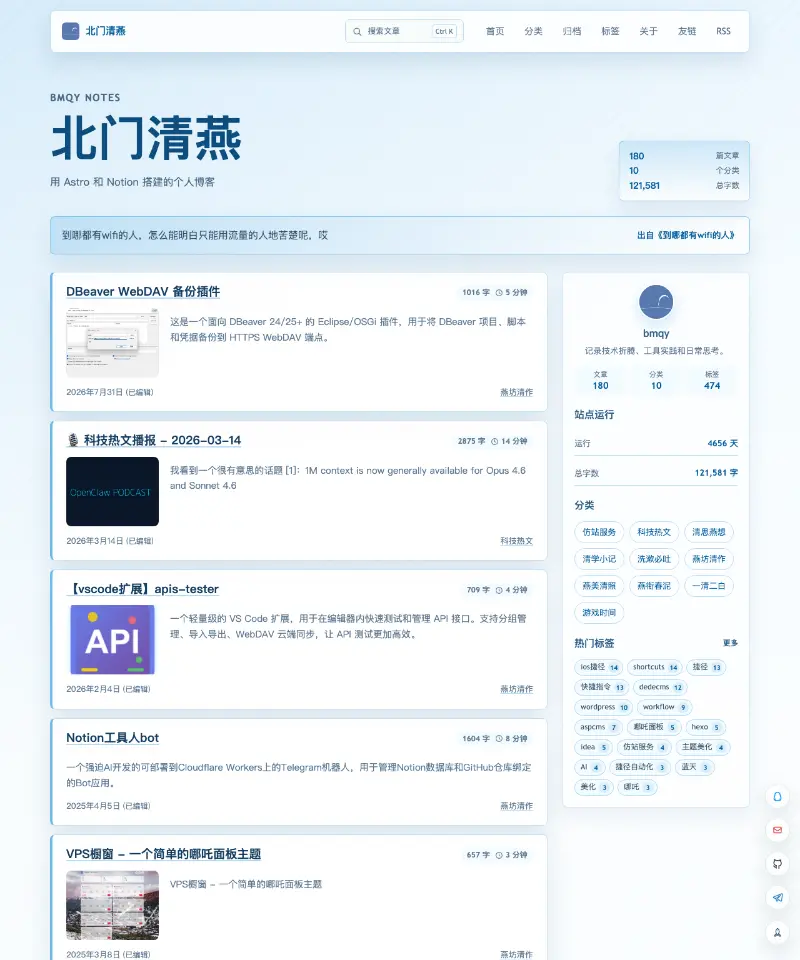Focus the 搜索文章 search field
800x960 pixels.
coord(404,31)
